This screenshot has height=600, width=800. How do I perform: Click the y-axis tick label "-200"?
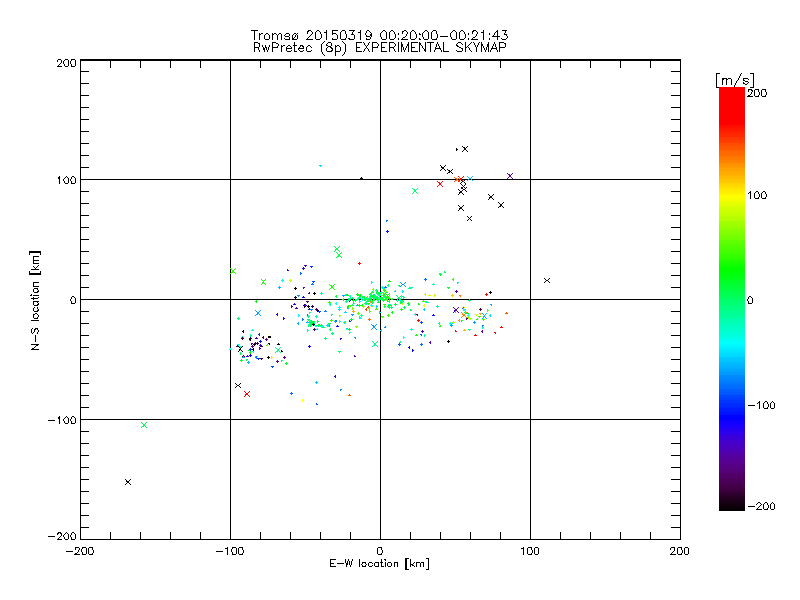pos(62,536)
